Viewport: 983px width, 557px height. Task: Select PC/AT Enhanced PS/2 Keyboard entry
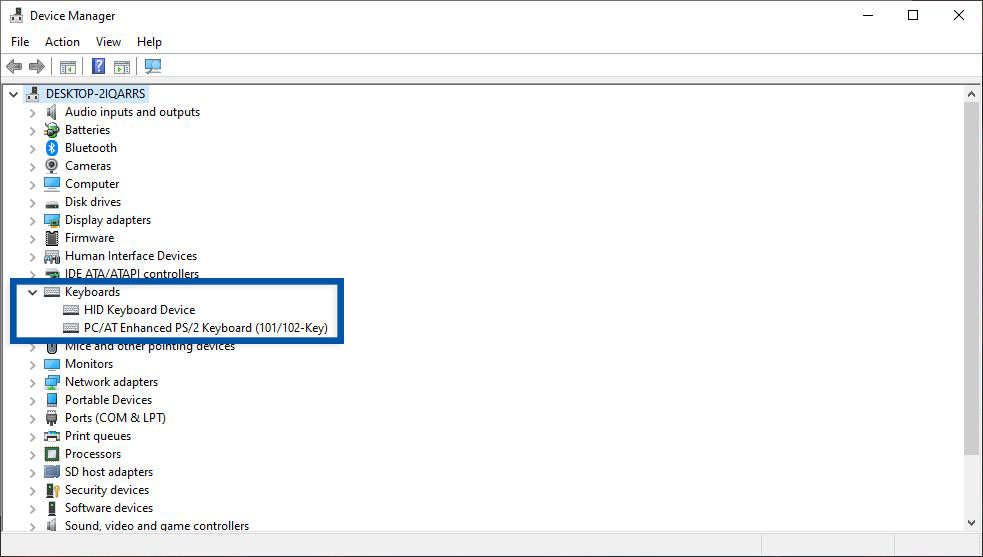tap(206, 328)
